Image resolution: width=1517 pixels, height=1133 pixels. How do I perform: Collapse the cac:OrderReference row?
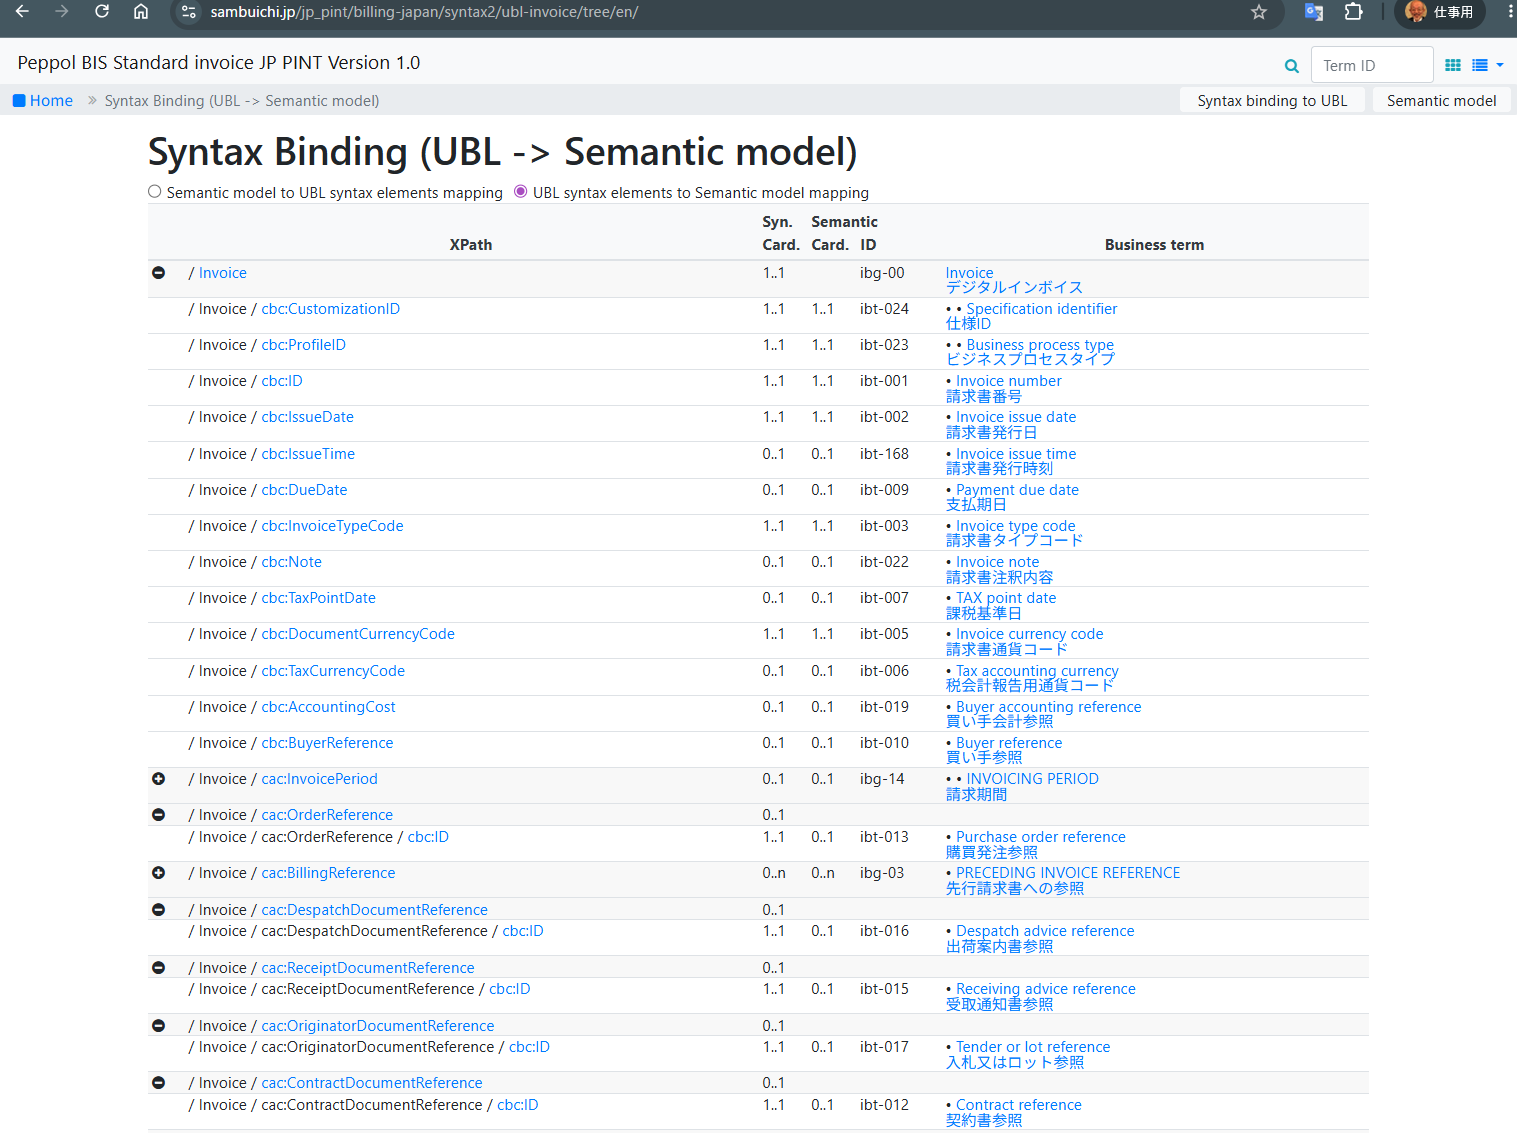pyautogui.click(x=158, y=815)
